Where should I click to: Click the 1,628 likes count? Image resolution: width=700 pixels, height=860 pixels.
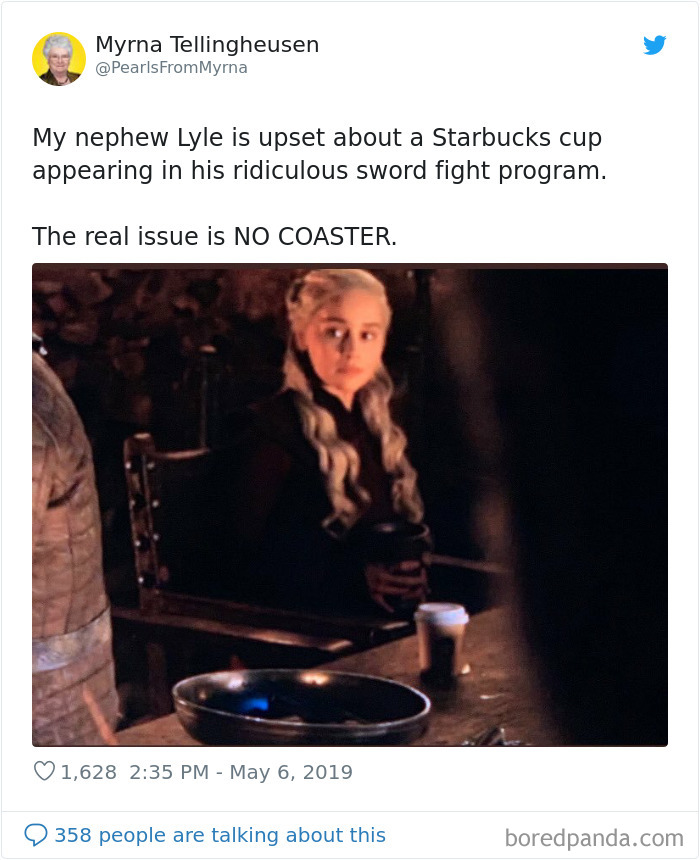[x=89, y=772]
